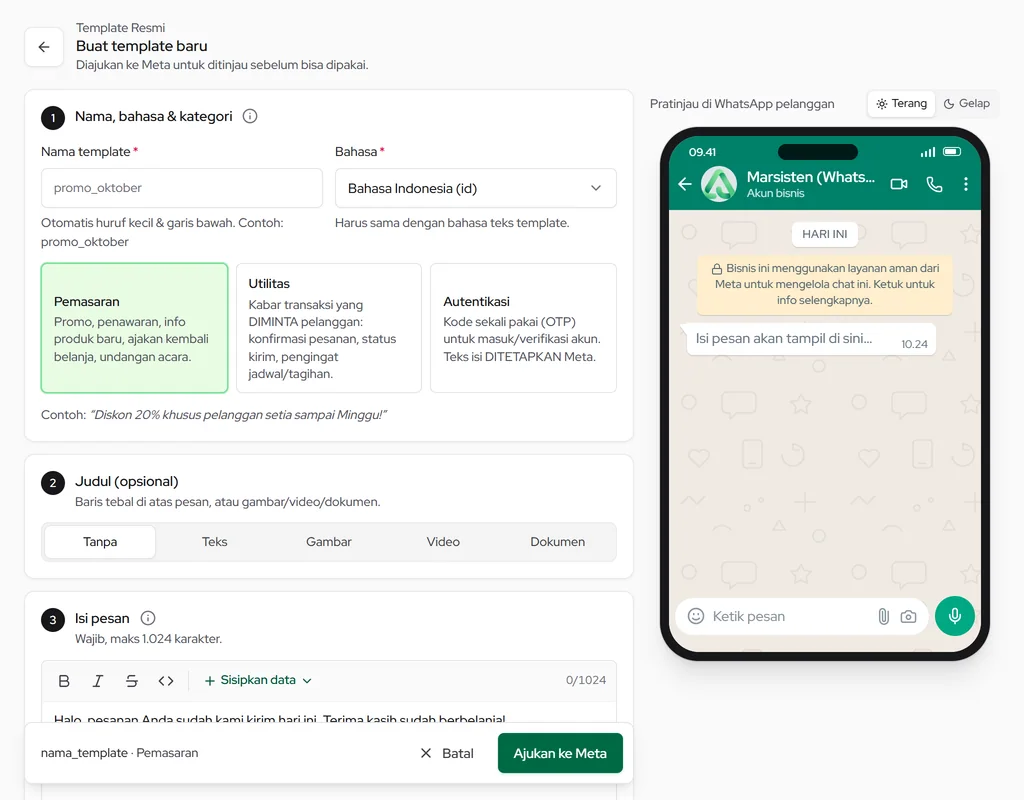Tap security notice about Meta in preview
The image size is (1024, 800).
[825, 284]
